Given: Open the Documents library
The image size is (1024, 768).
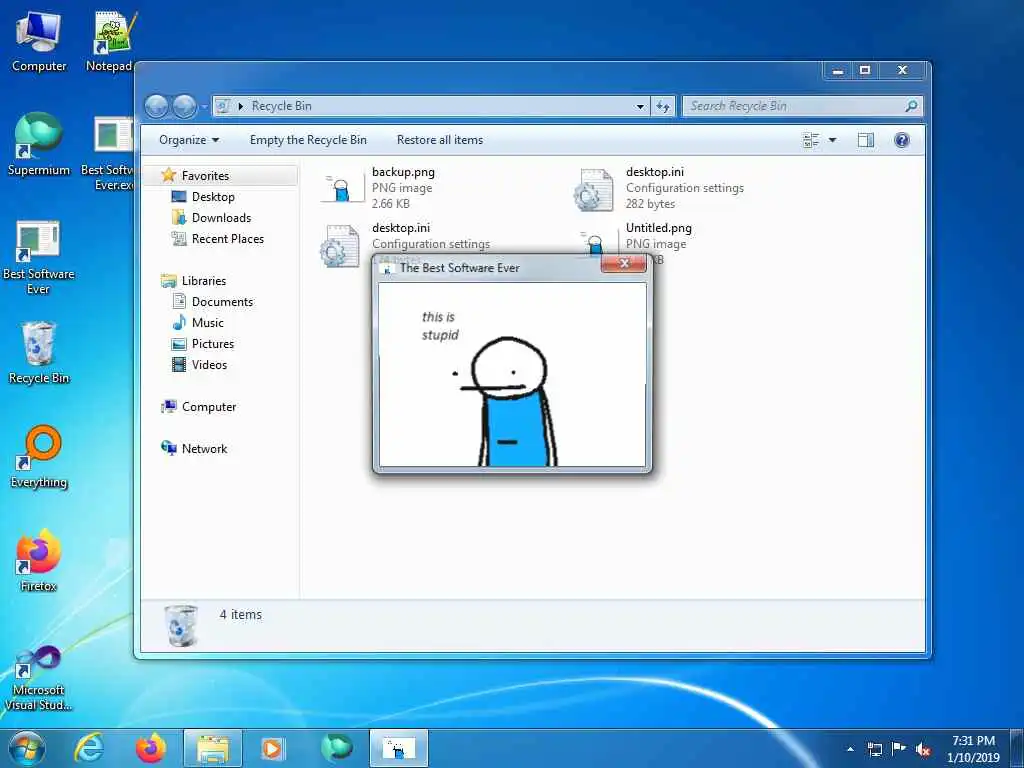Looking at the screenshot, I should pos(222,301).
